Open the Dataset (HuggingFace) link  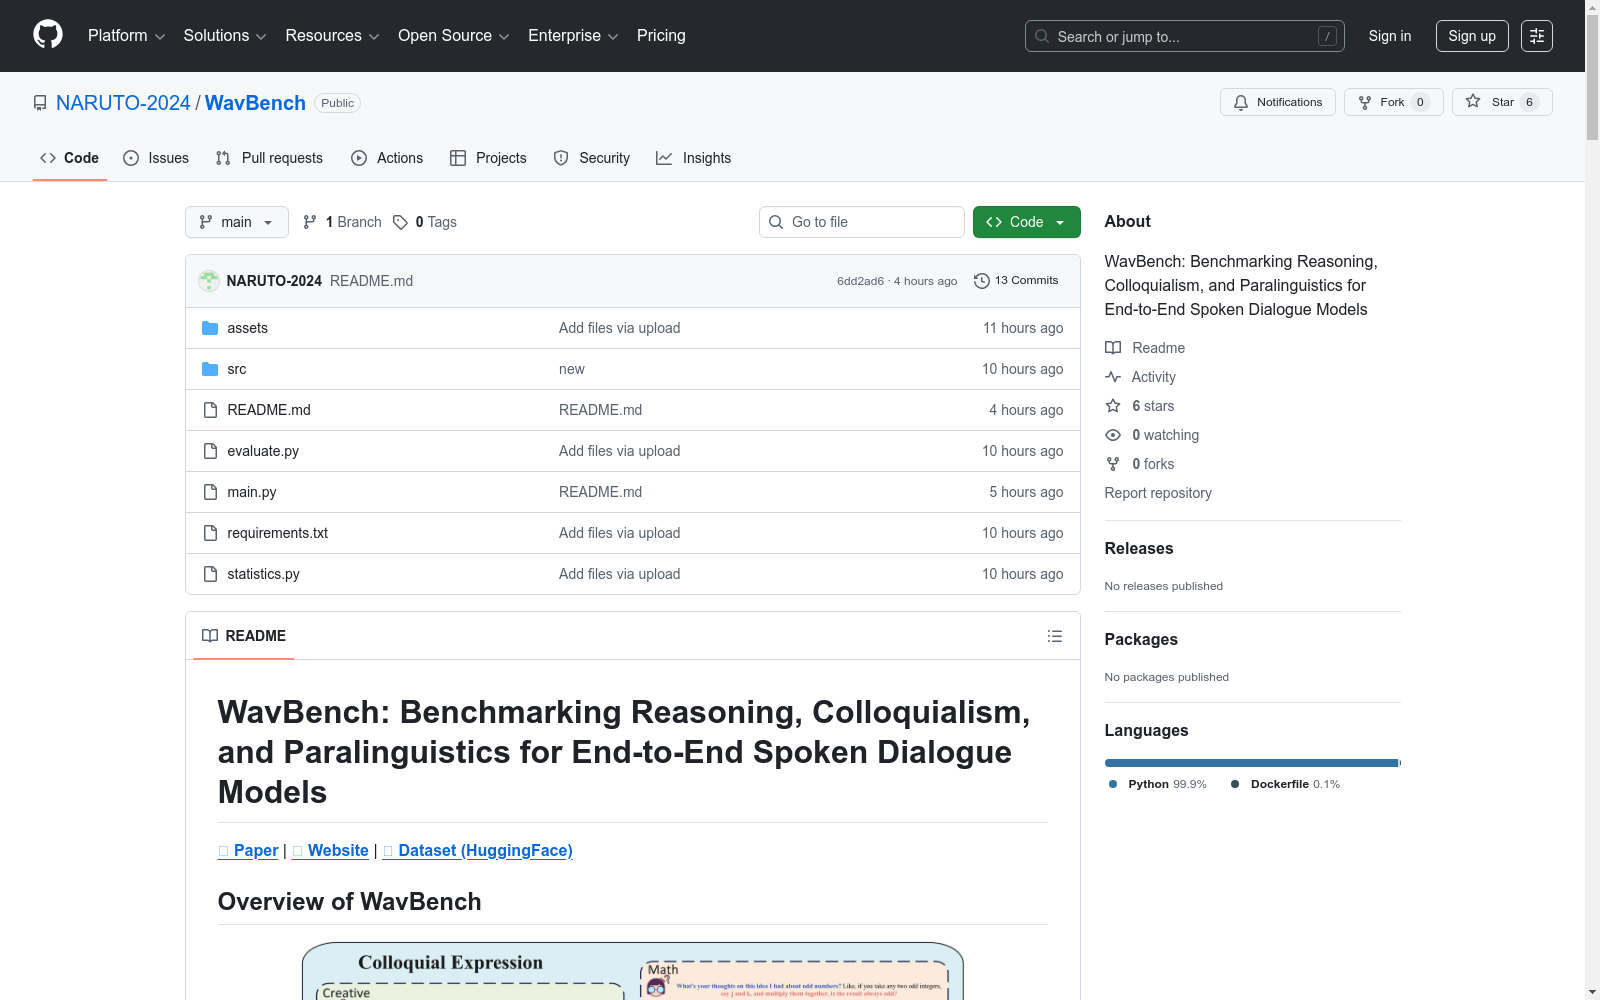point(478,850)
